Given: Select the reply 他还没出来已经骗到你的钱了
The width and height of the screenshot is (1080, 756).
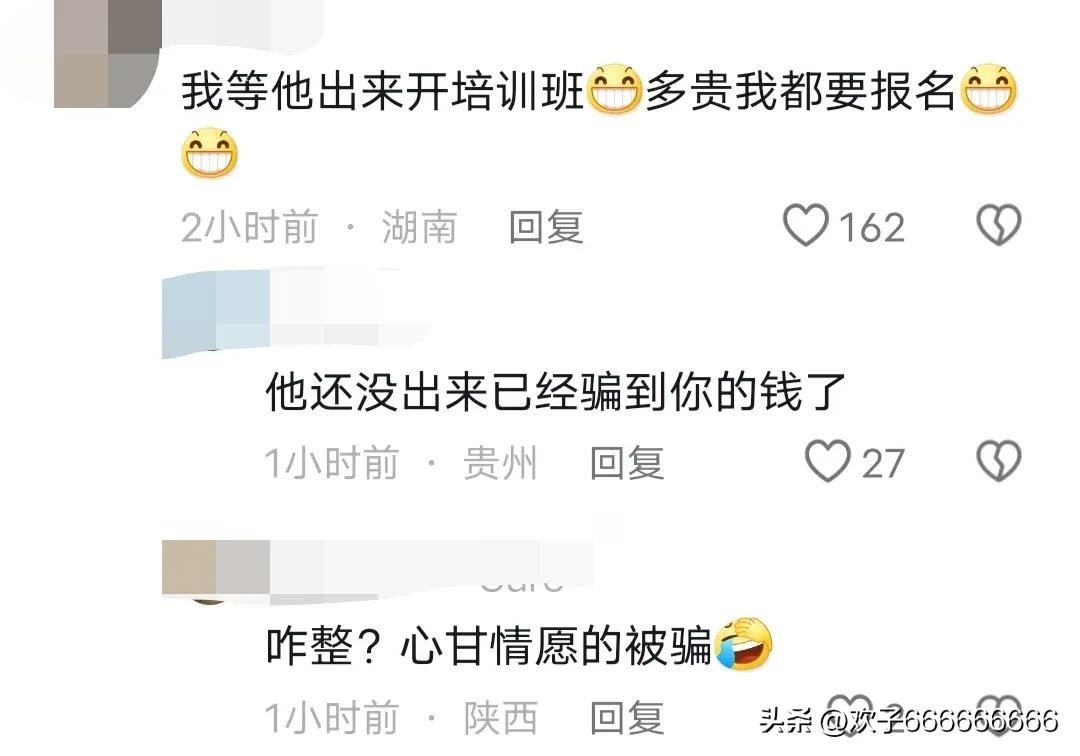Looking at the screenshot, I should (555, 392).
